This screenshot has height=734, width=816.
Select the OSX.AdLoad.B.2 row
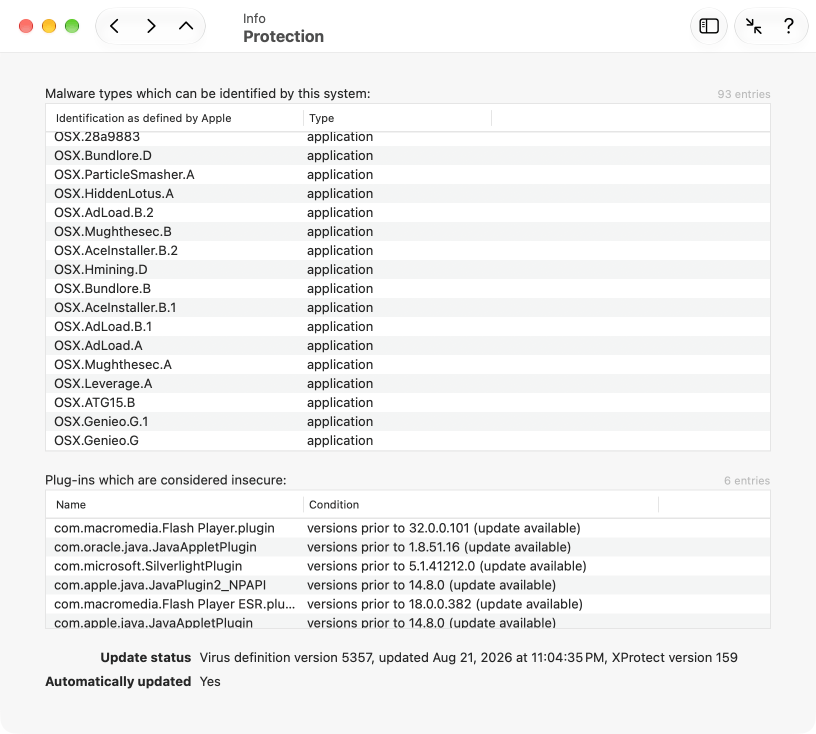(x=408, y=212)
